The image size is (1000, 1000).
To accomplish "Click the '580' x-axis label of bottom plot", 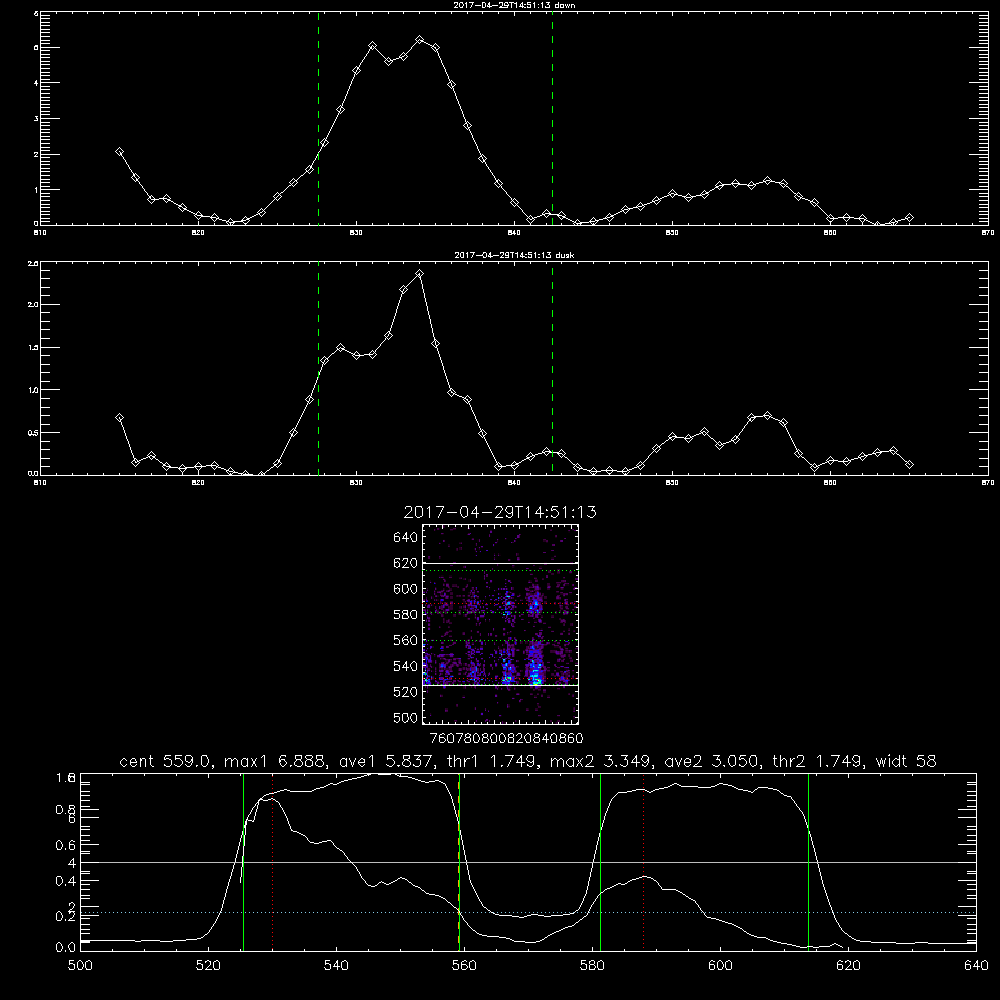I will point(592,966).
